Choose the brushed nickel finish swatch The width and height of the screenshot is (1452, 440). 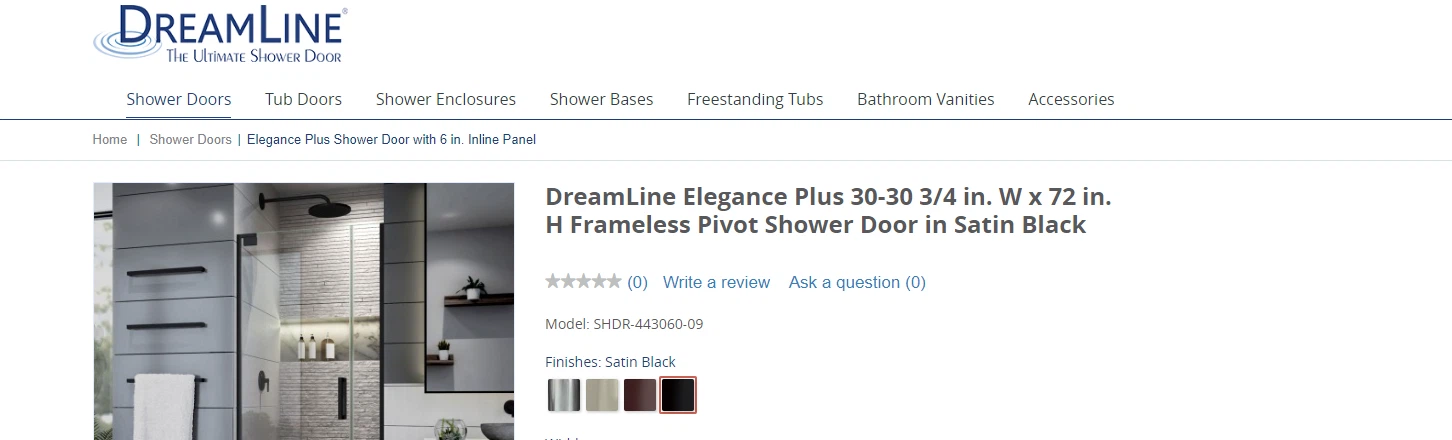click(602, 395)
